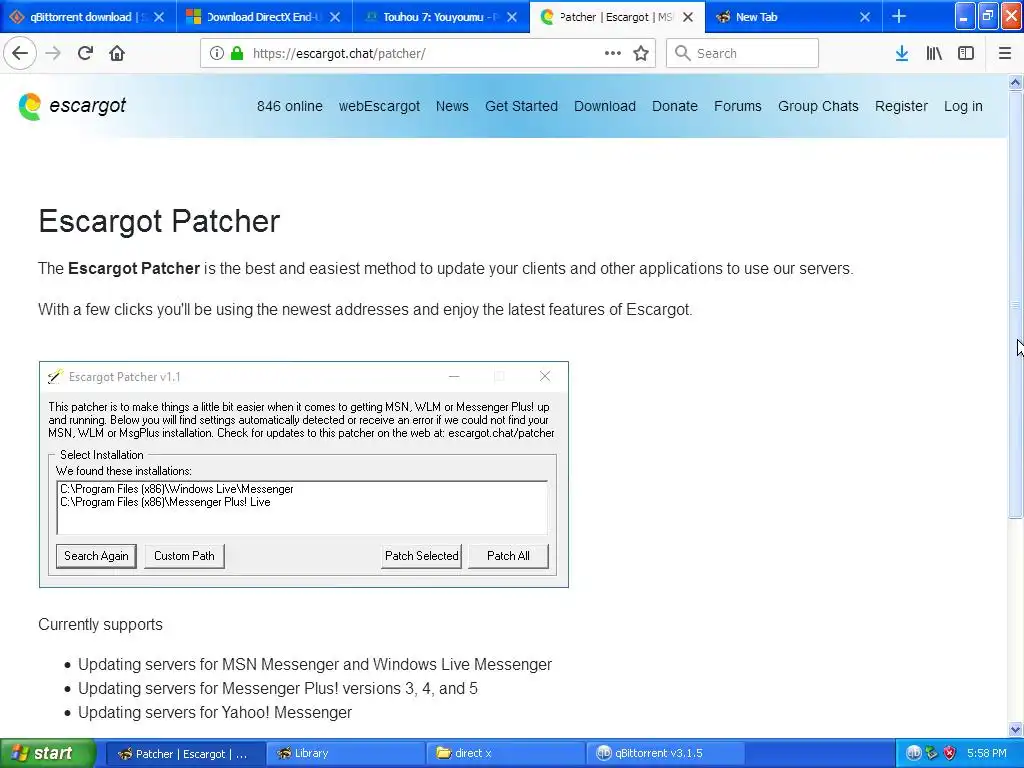
Task: Select the Library taskbar button
Action: click(x=346, y=753)
